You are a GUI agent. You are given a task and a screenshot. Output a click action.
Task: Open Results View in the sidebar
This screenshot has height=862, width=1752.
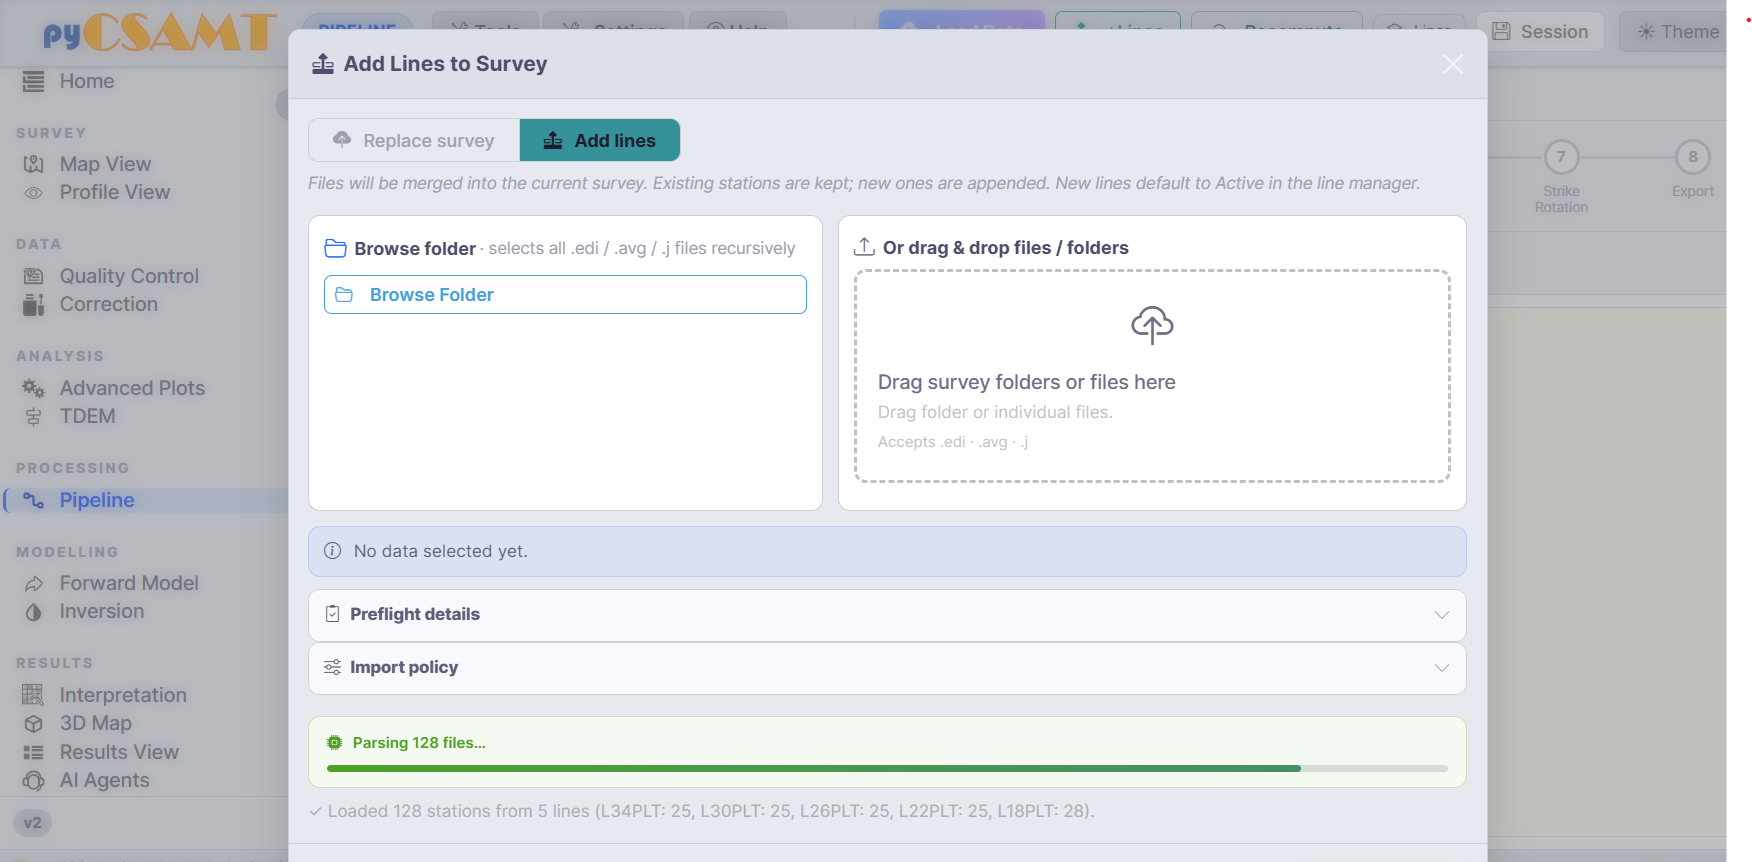click(x=119, y=752)
